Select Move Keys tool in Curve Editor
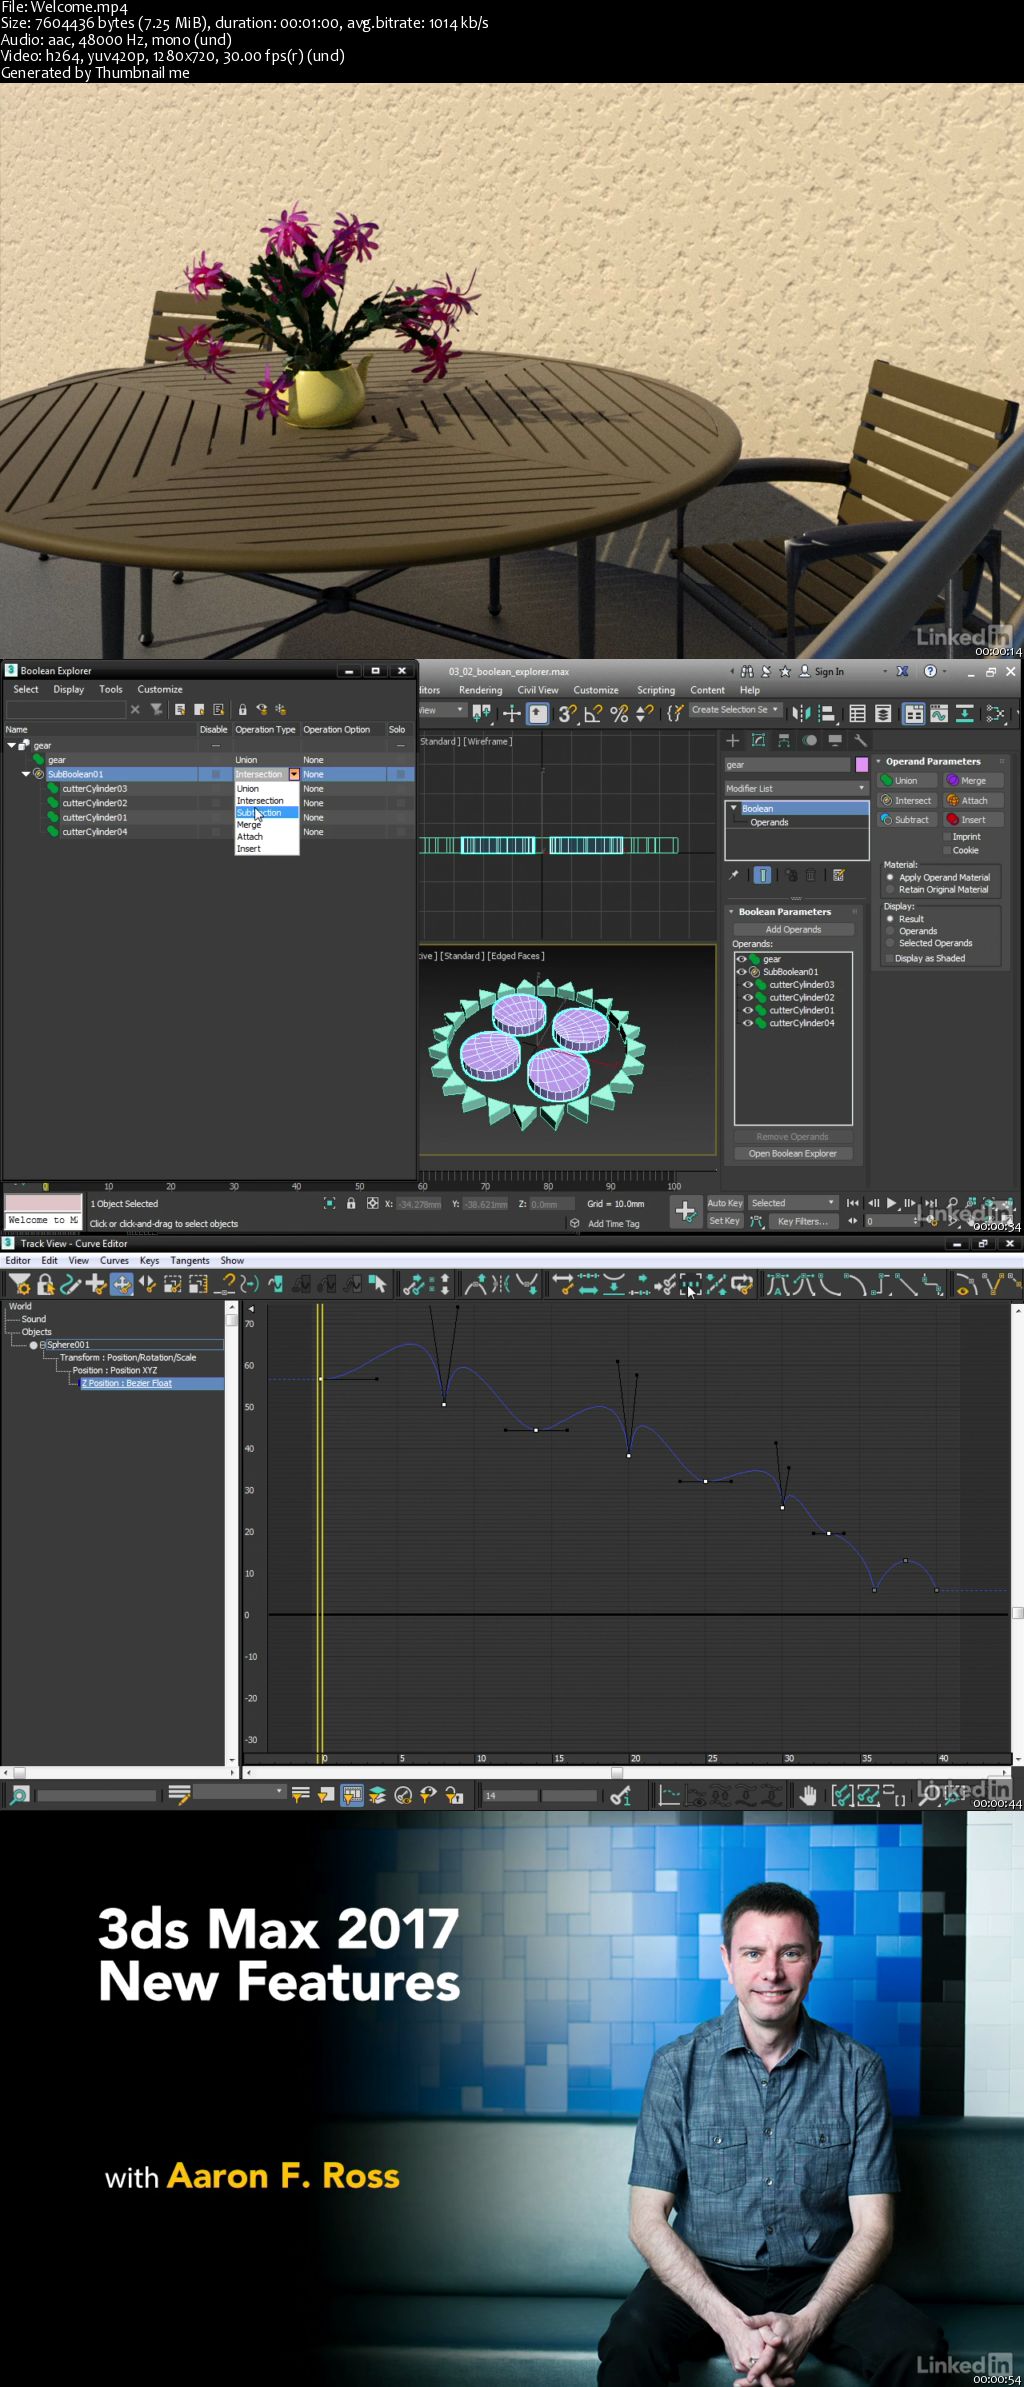 coord(122,1284)
